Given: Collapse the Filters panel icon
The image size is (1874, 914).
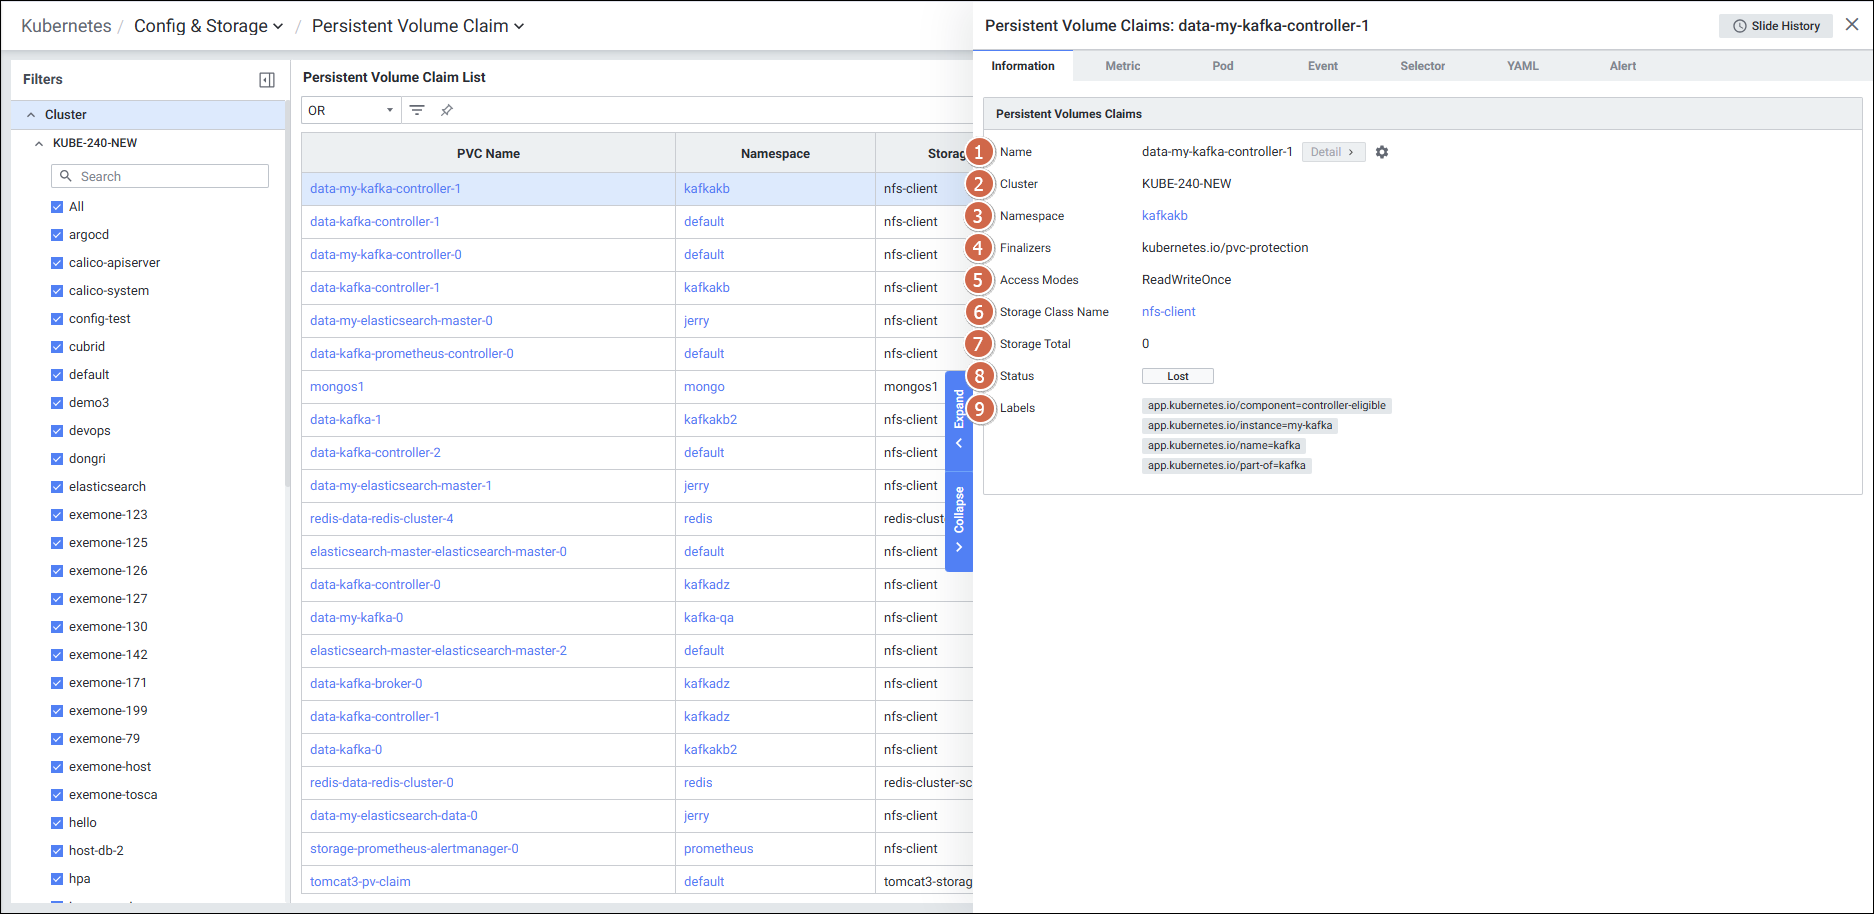Looking at the screenshot, I should point(267,80).
